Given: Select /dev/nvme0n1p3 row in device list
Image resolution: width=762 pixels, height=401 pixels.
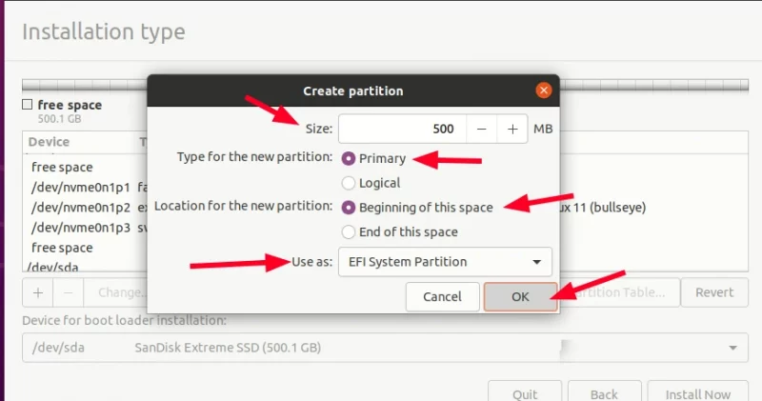Looking at the screenshot, I should [75, 227].
